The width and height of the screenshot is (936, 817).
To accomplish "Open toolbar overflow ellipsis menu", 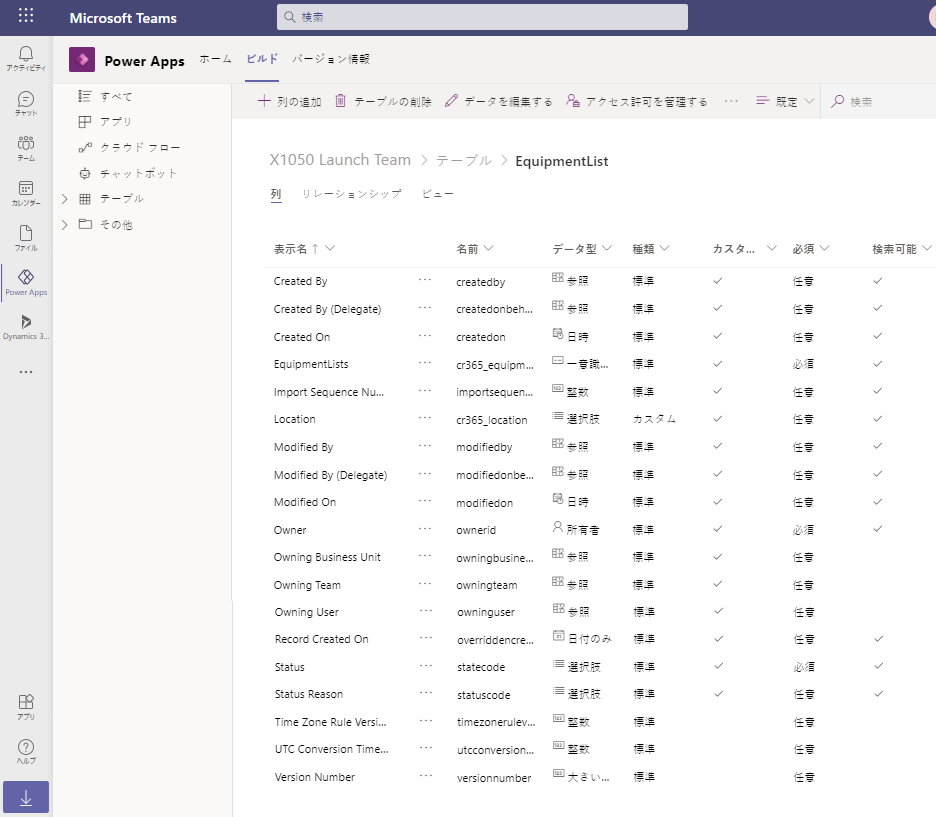I will click(731, 101).
